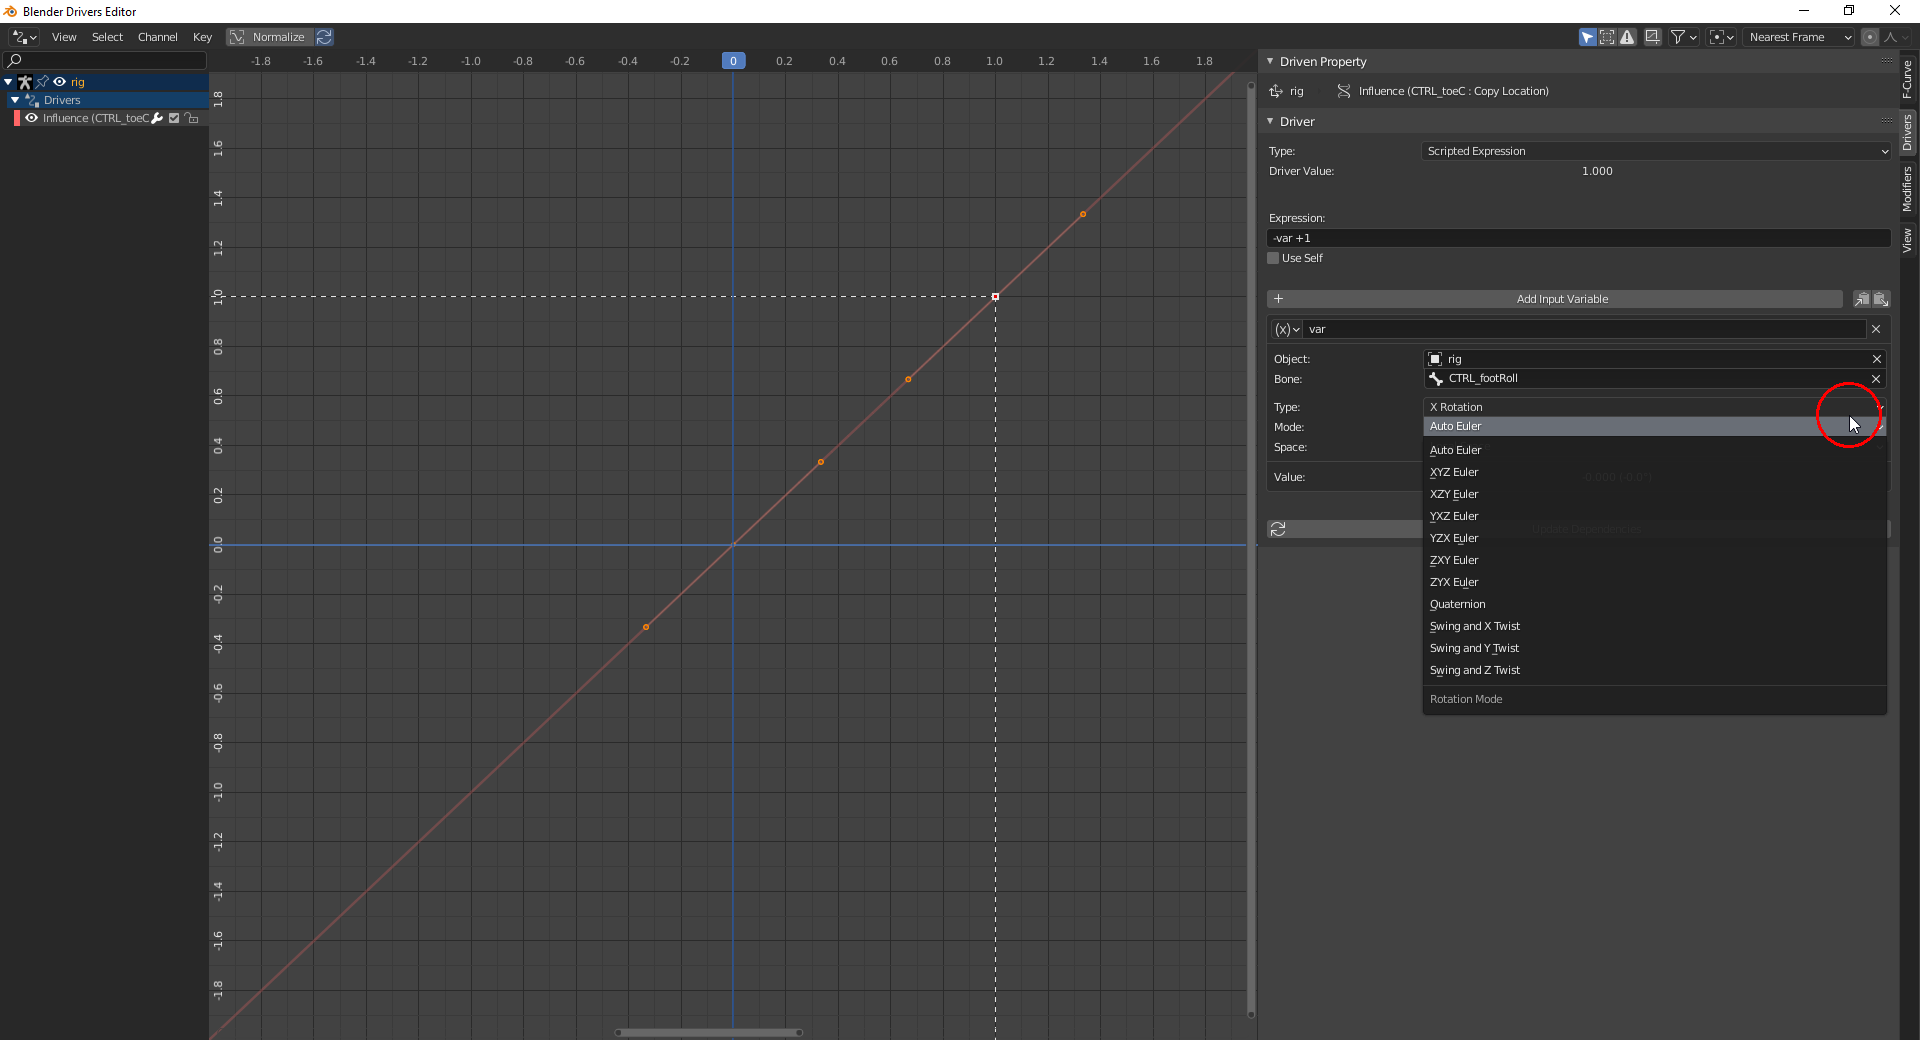Toggle Proportional Editing

(x=1870, y=37)
